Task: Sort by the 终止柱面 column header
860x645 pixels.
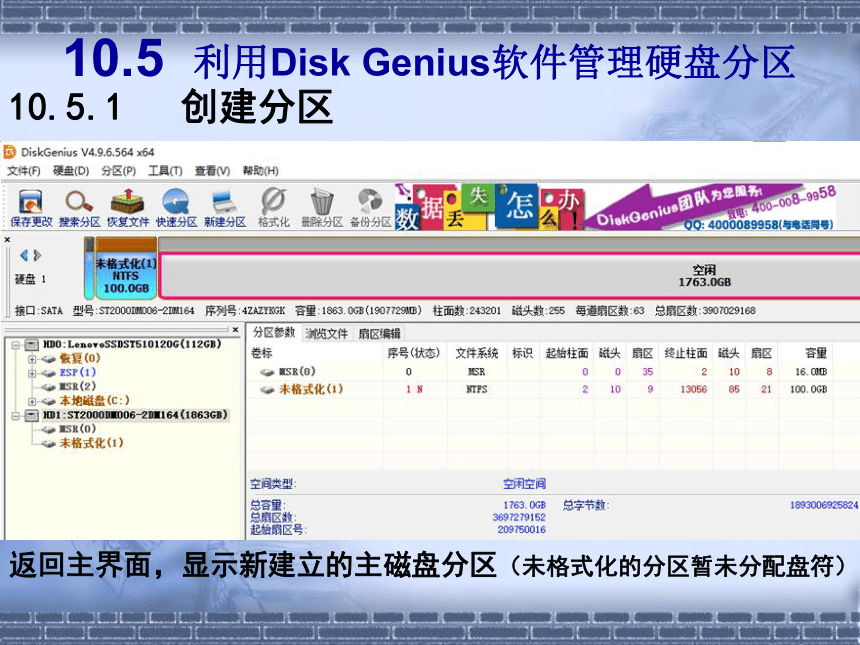Action: point(686,353)
